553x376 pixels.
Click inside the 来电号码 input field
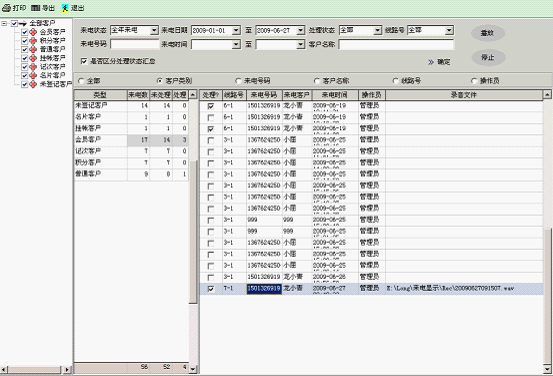pyautogui.click(x=135, y=44)
